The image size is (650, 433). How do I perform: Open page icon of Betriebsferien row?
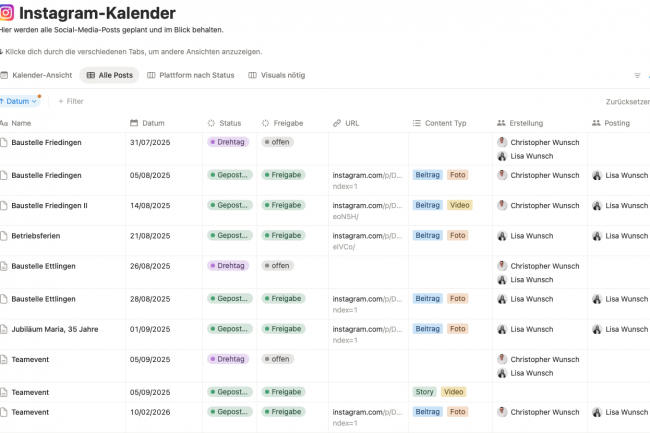[4, 236]
